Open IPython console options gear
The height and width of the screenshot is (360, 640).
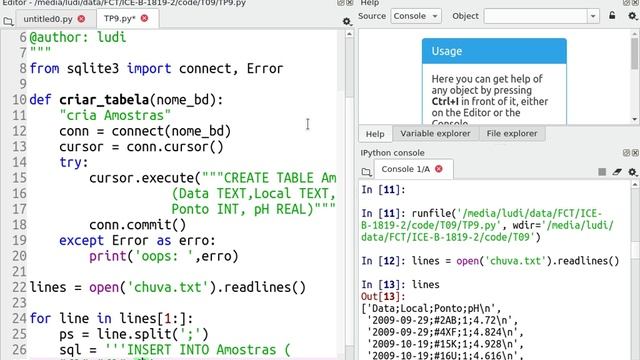click(632, 172)
